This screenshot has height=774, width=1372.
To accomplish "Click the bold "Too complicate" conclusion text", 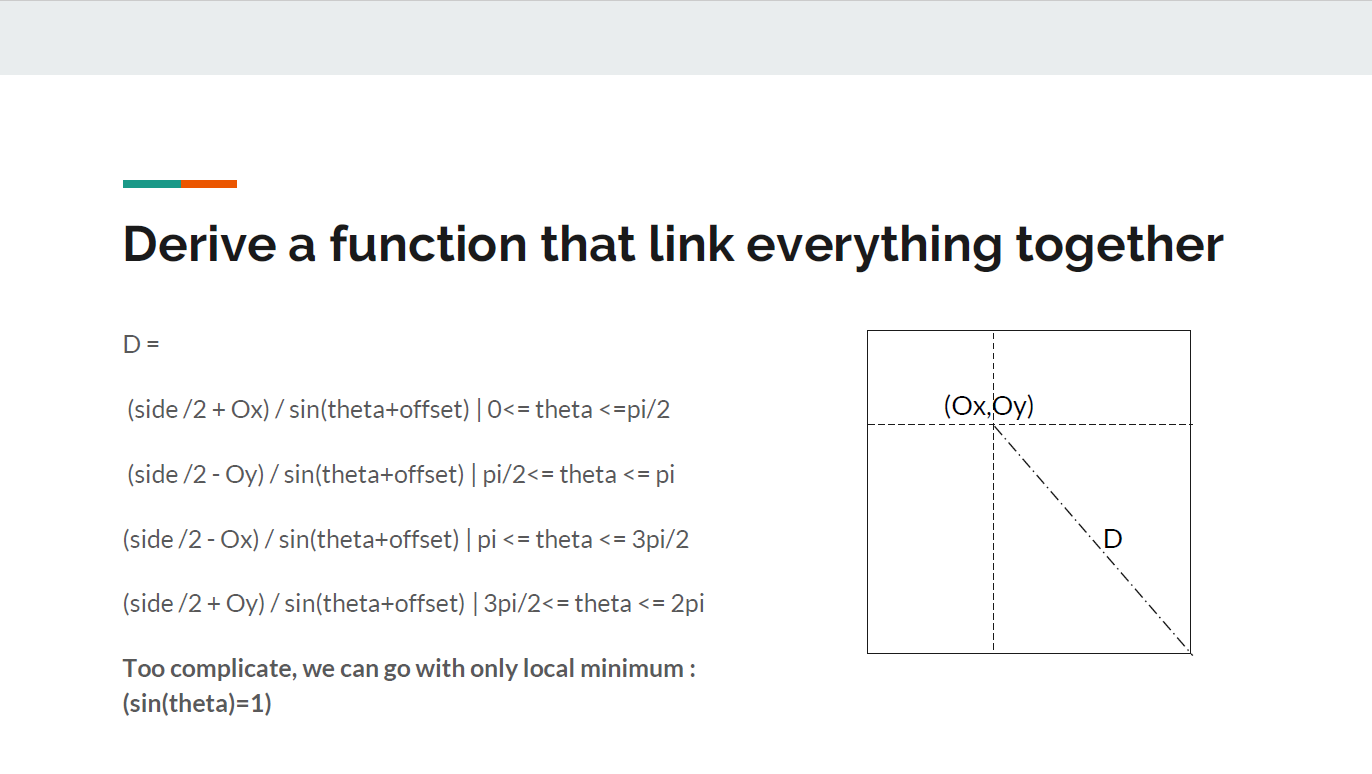I will [409, 668].
